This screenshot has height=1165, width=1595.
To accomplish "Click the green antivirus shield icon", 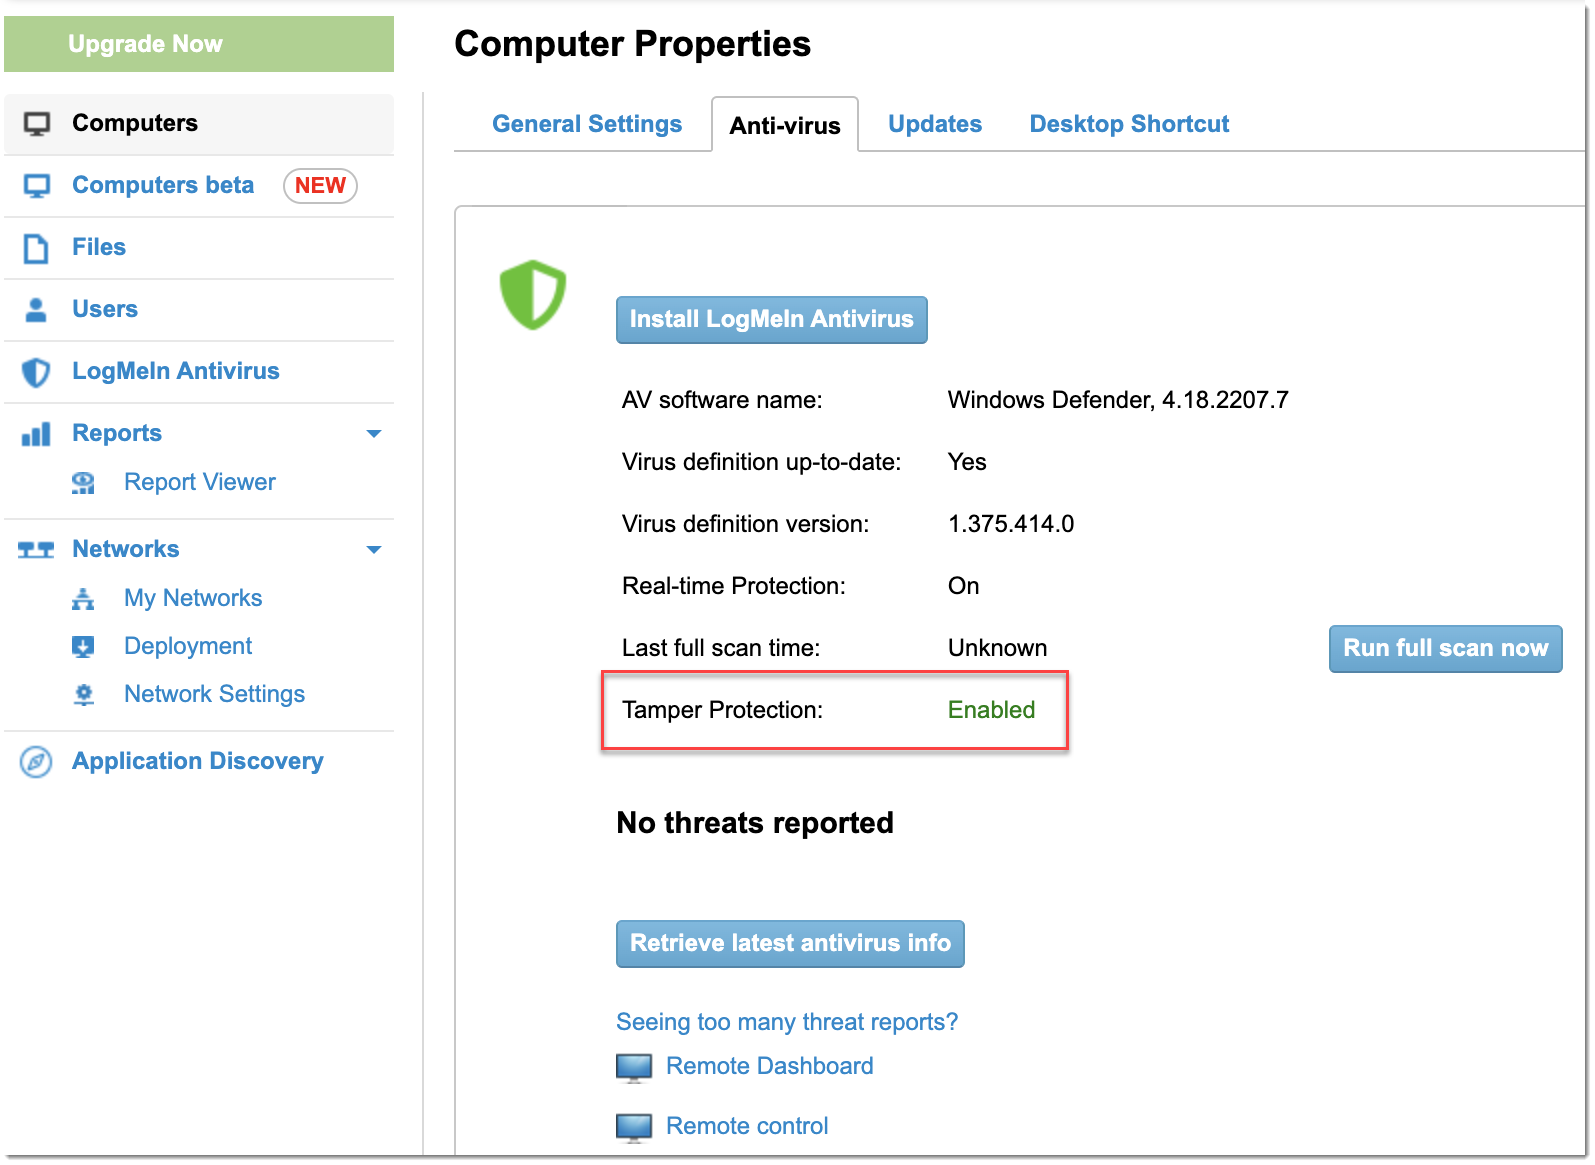I will pos(533,295).
